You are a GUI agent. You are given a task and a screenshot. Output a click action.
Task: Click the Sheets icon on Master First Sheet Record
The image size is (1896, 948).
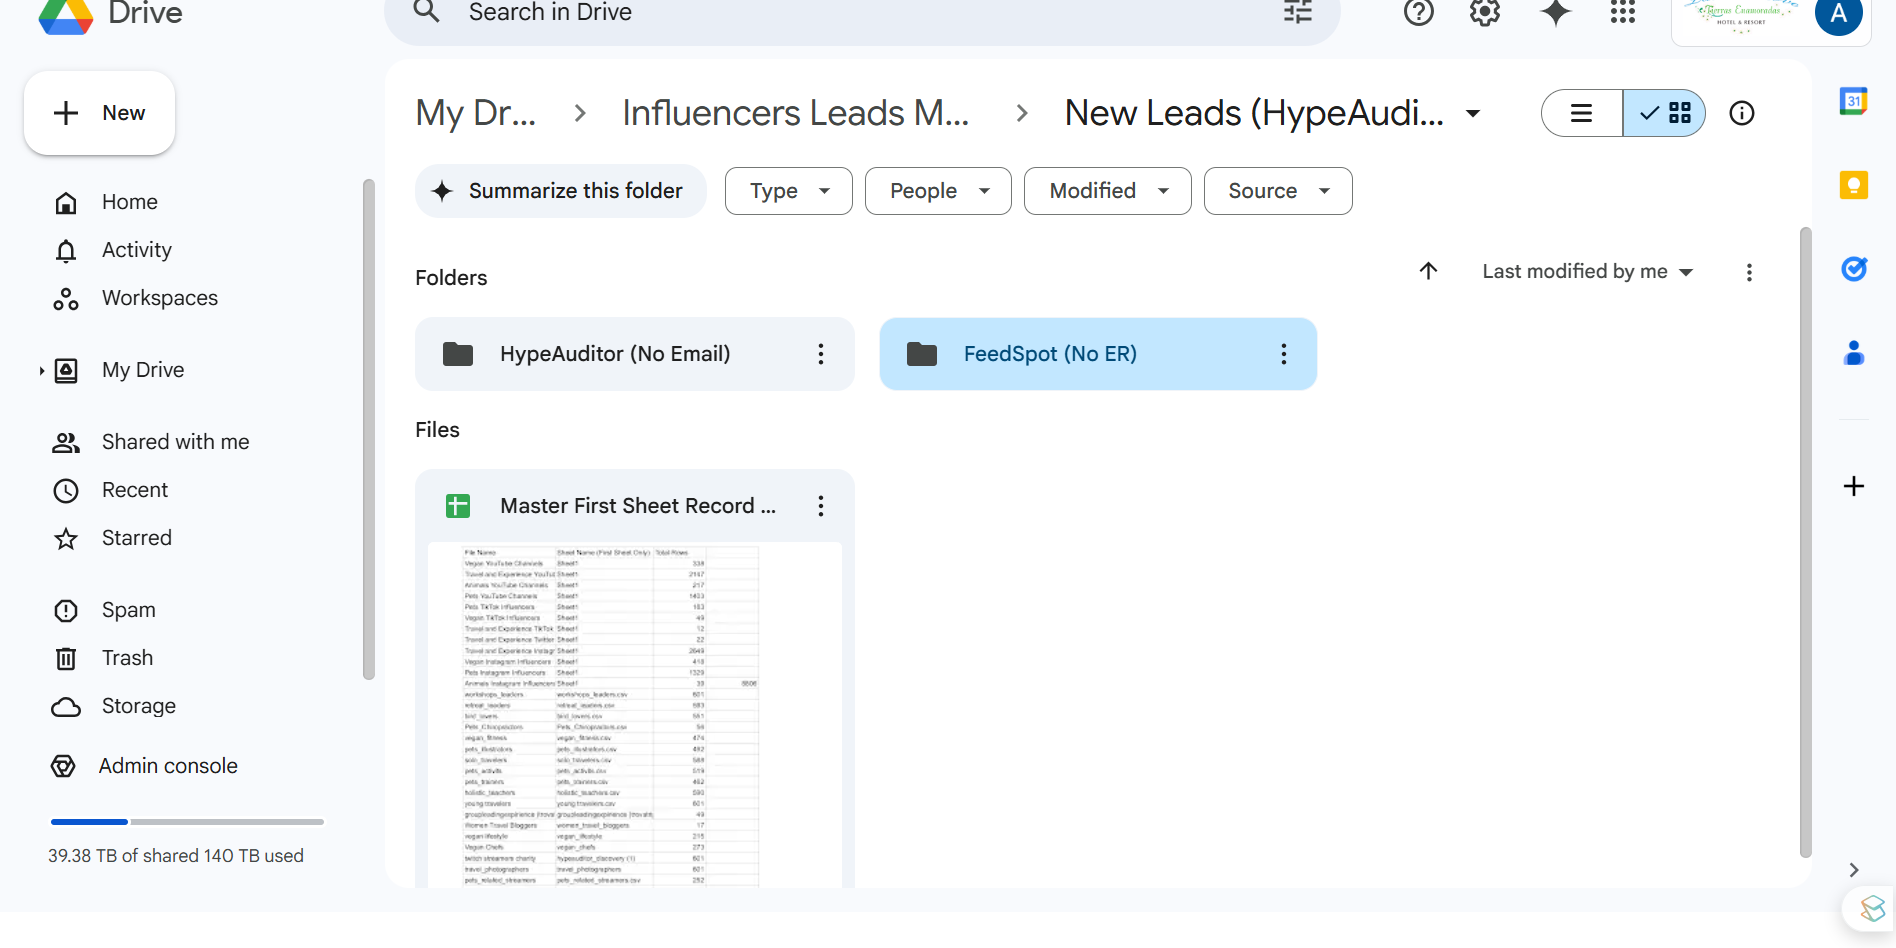(458, 506)
